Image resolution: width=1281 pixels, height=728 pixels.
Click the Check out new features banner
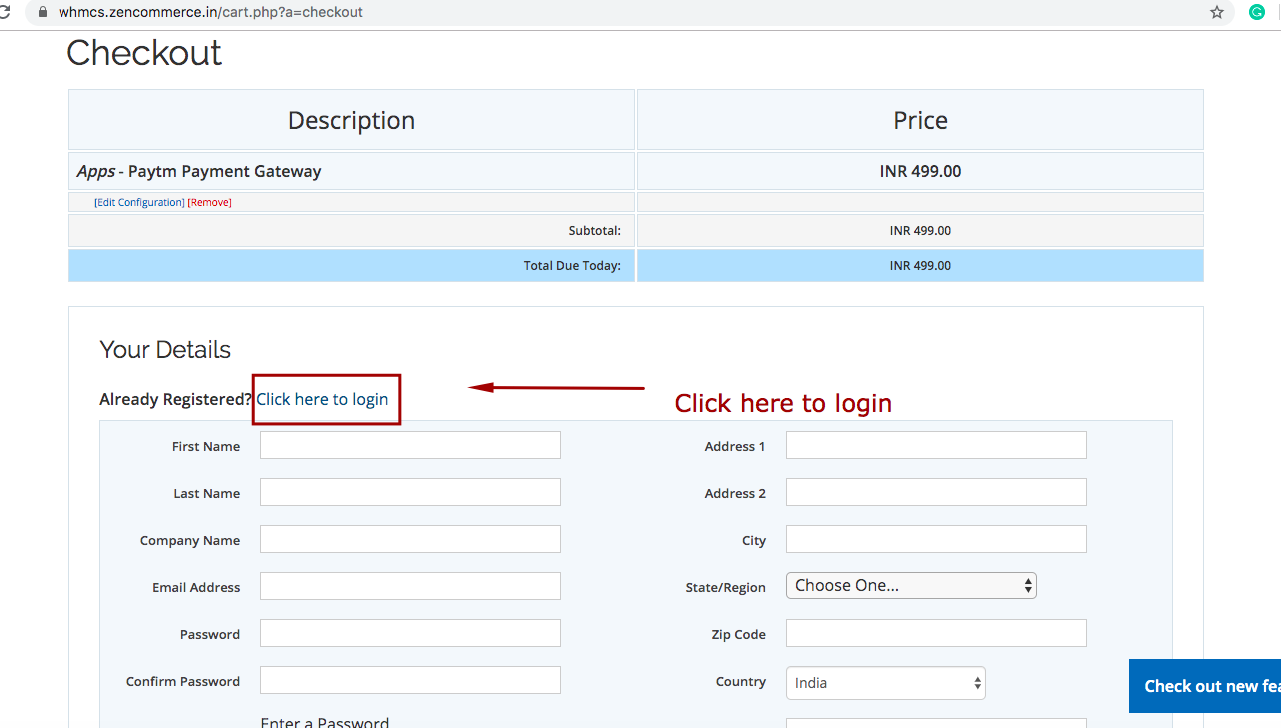pyautogui.click(x=1205, y=686)
